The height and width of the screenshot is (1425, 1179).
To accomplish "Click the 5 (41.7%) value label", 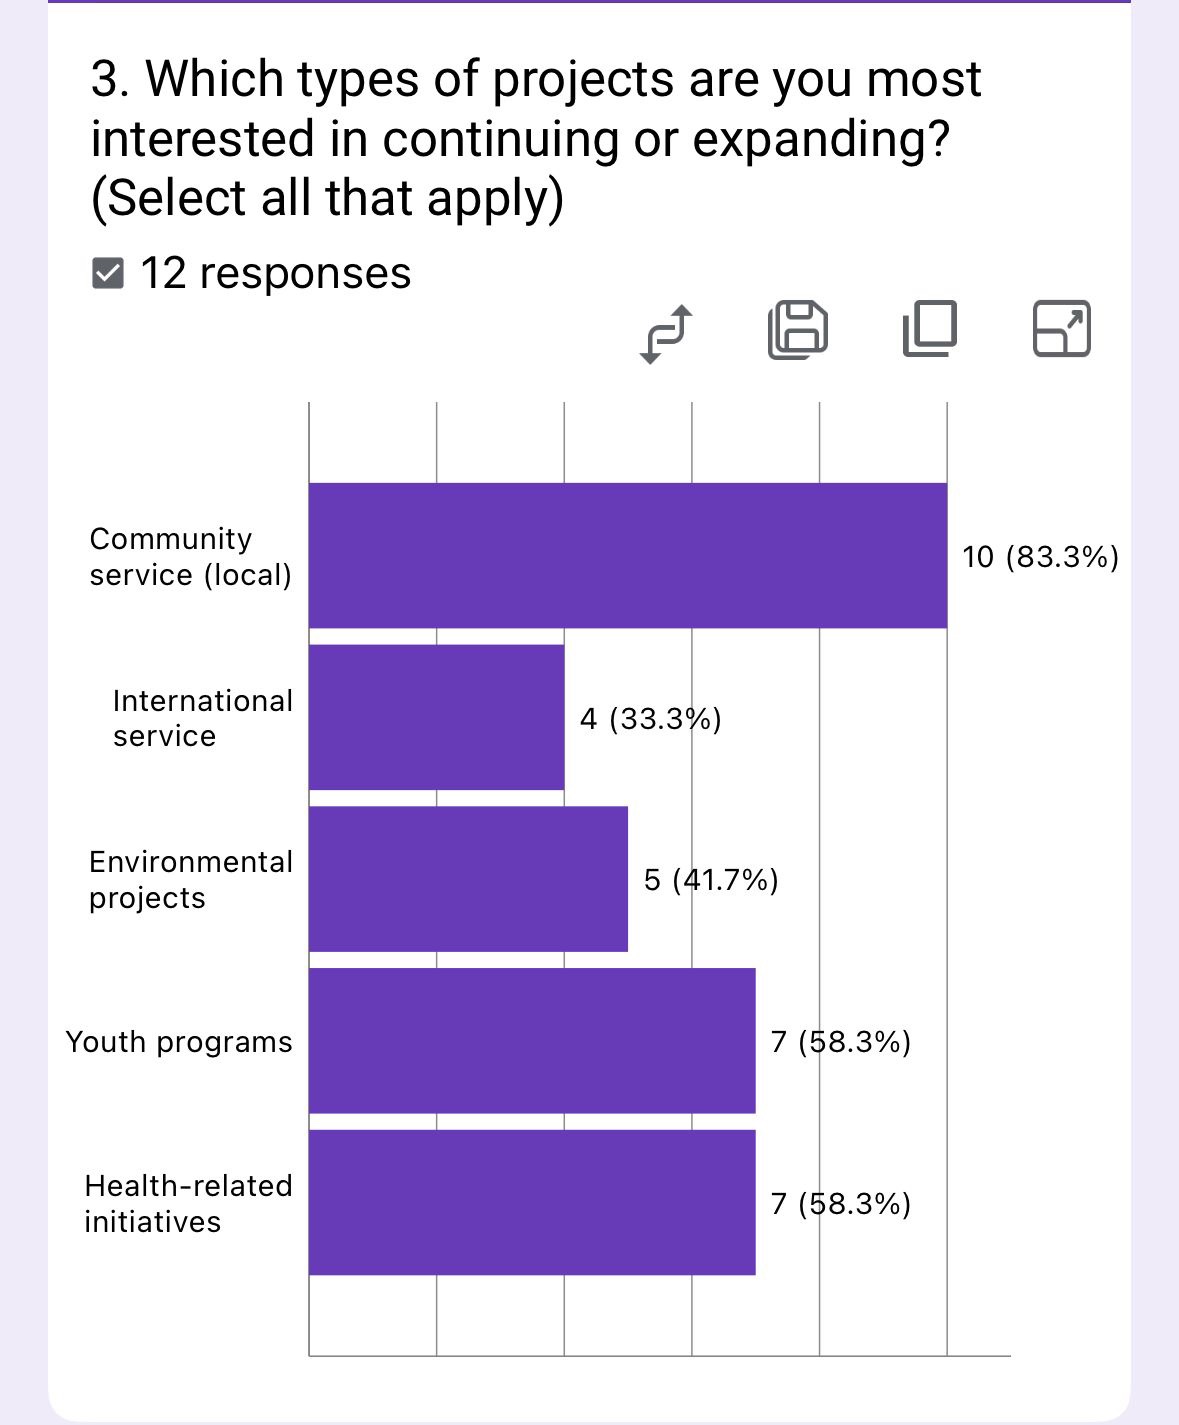I will (711, 880).
